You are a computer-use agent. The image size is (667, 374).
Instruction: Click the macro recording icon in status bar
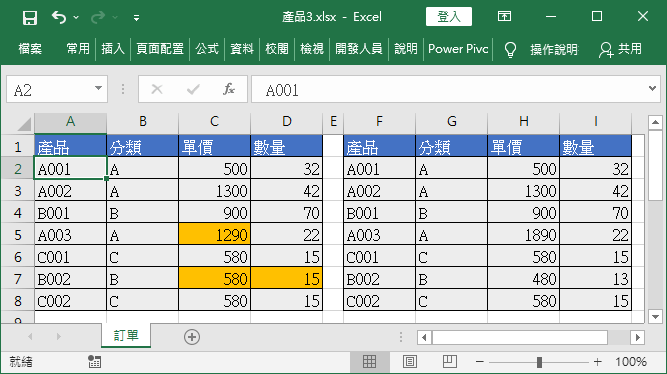(x=94, y=362)
